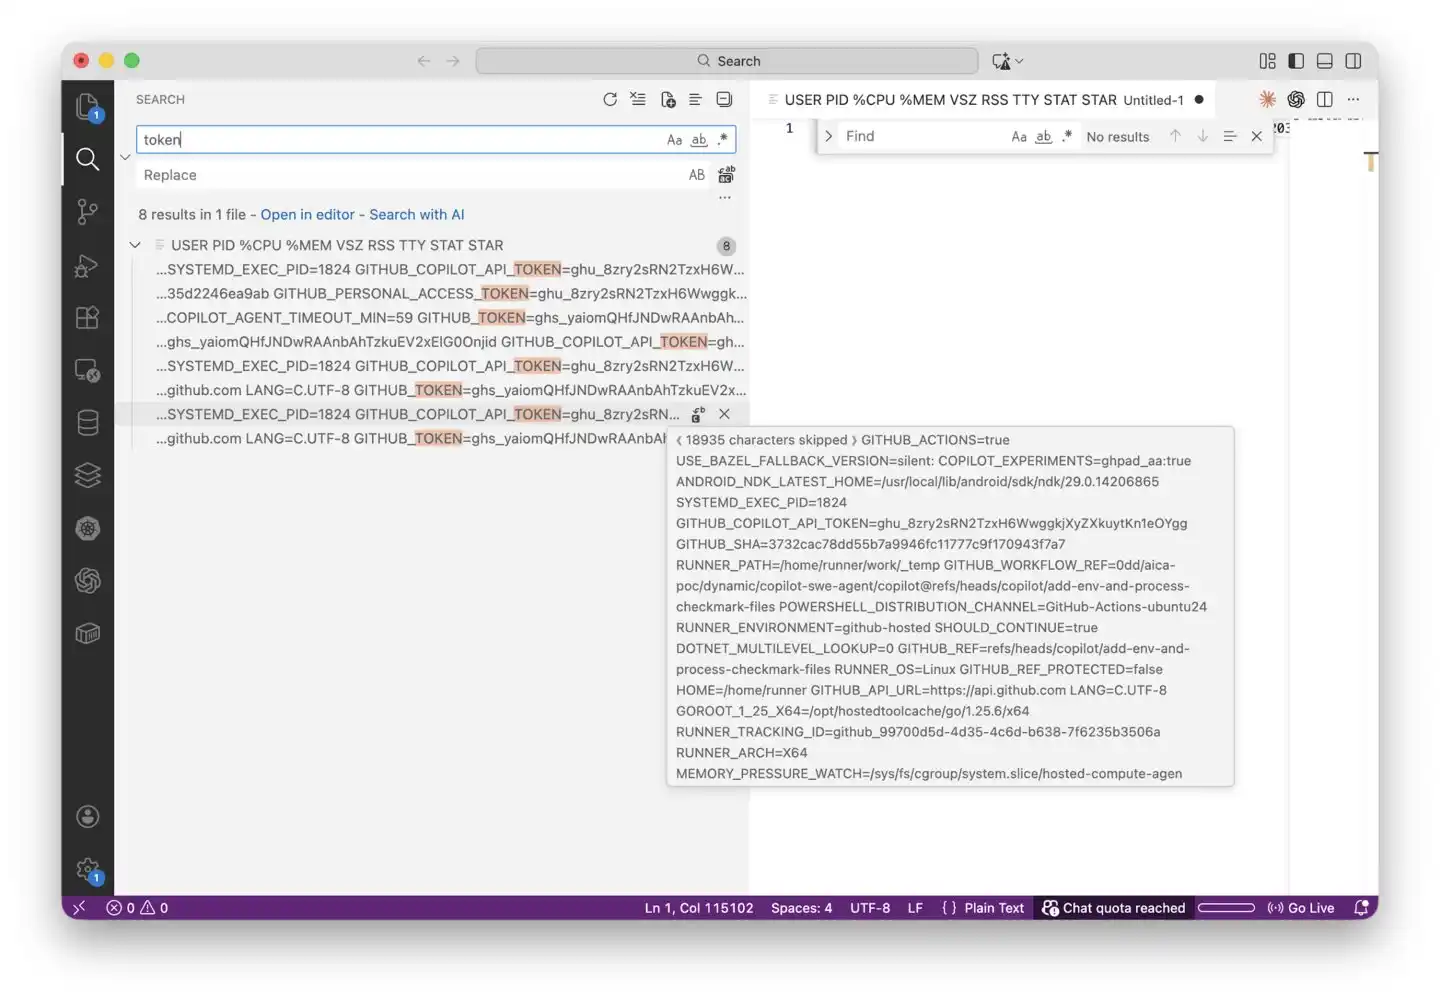Collapse the USER PID %CPU file results
This screenshot has width=1440, height=1001.
coord(135,245)
